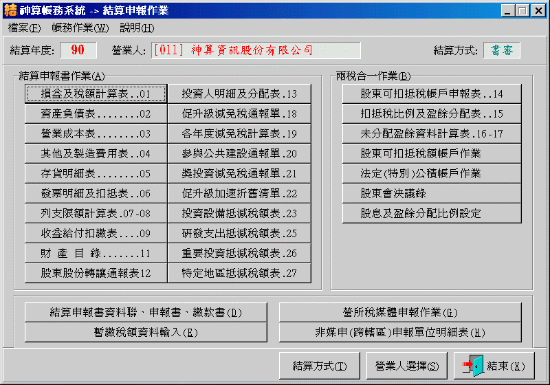550x385 pixels.
Task: Open 存貨明細表 ..05 form
Action: point(96,173)
